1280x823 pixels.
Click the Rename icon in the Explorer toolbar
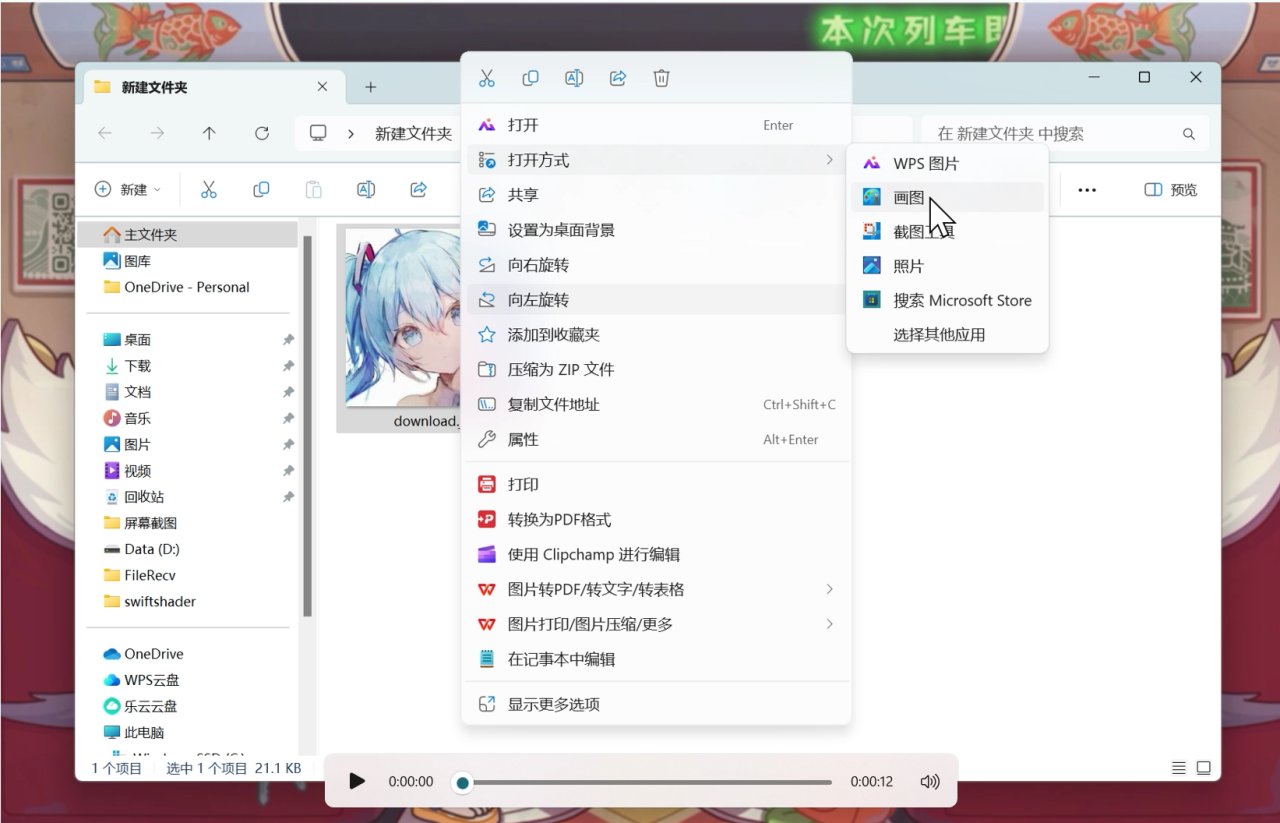click(x=366, y=189)
